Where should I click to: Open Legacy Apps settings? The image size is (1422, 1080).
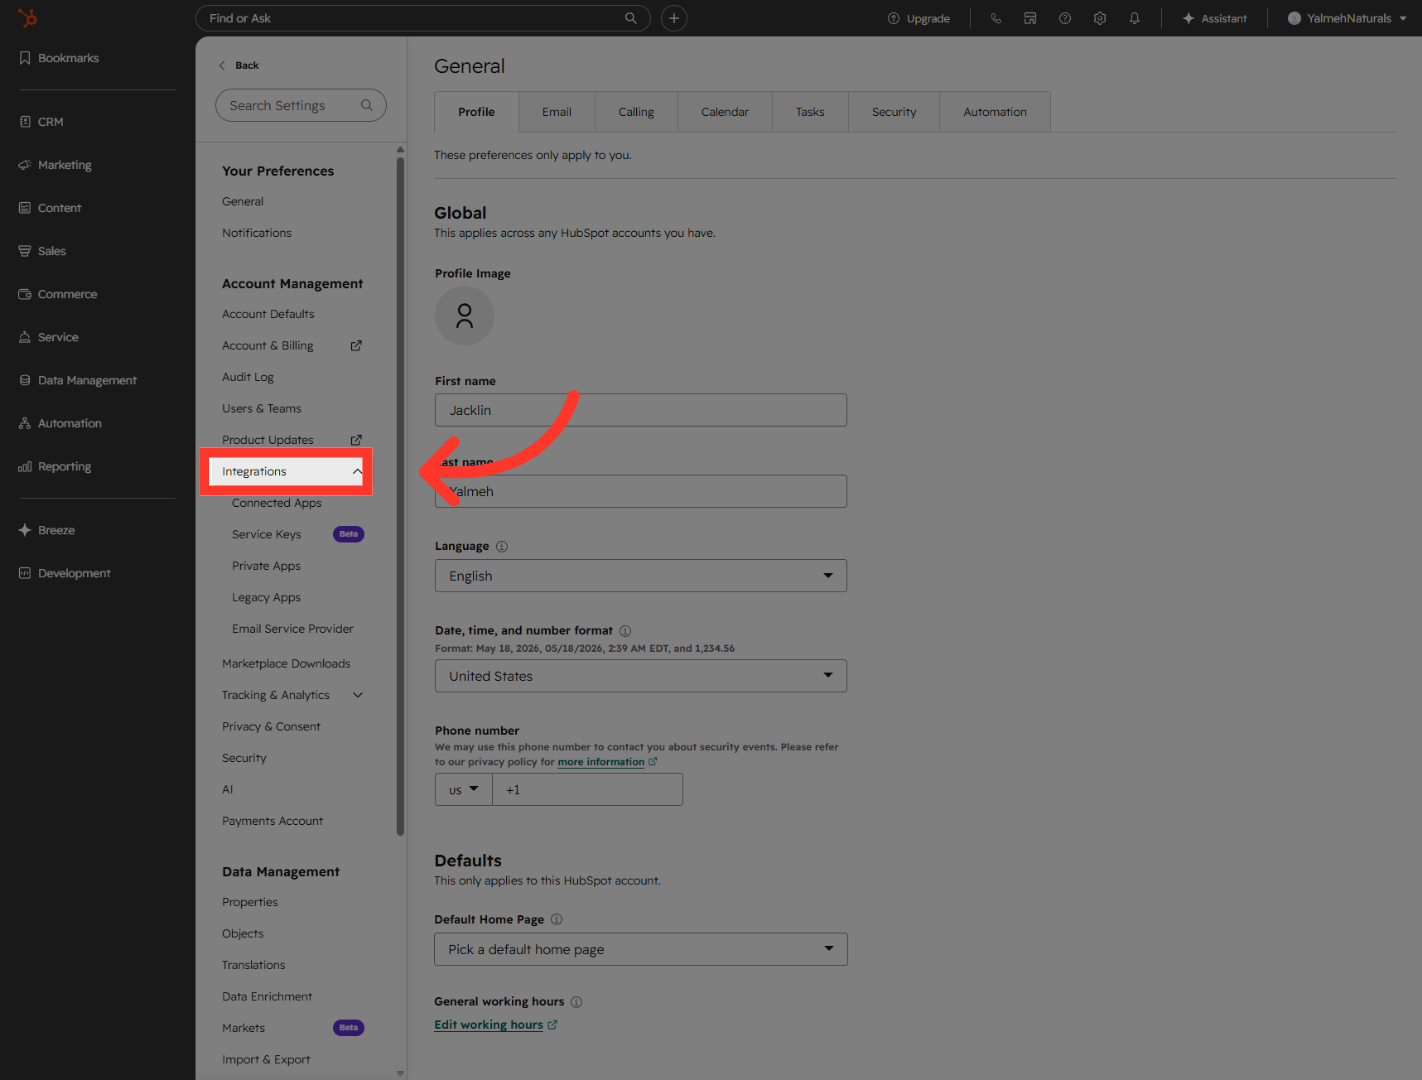(266, 597)
